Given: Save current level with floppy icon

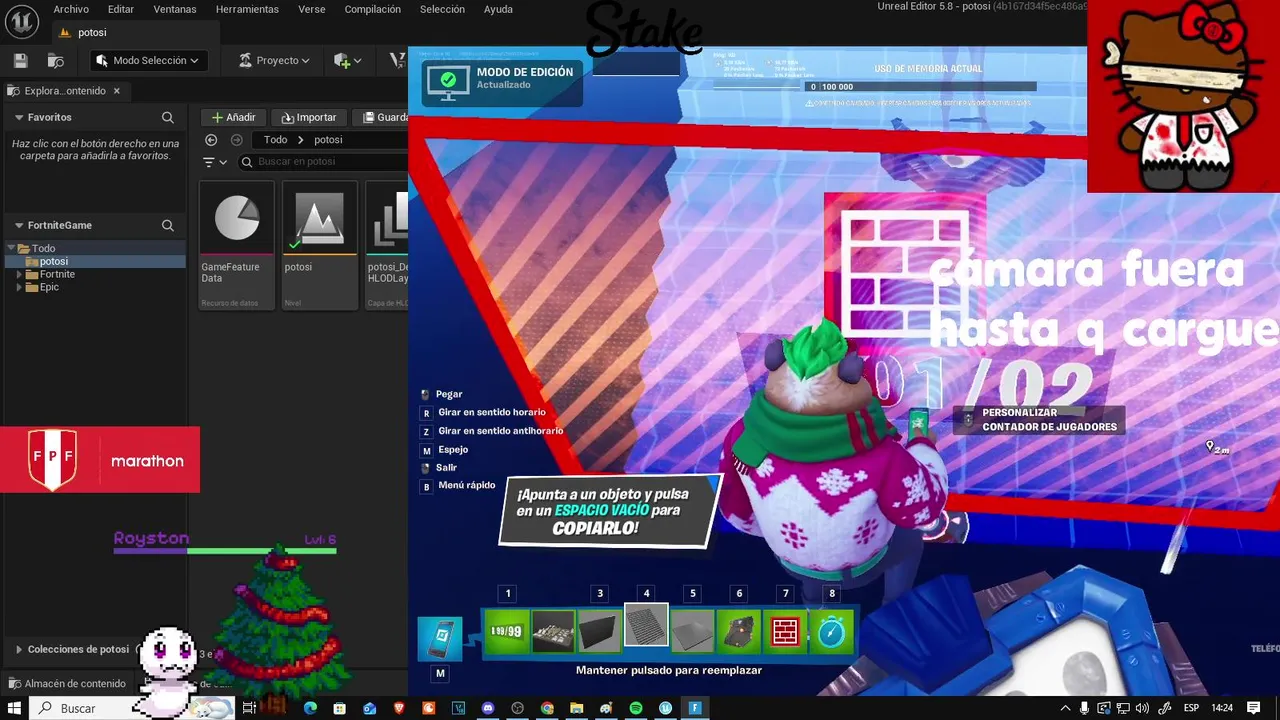Looking at the screenshot, I should pyautogui.click(x=21, y=61).
